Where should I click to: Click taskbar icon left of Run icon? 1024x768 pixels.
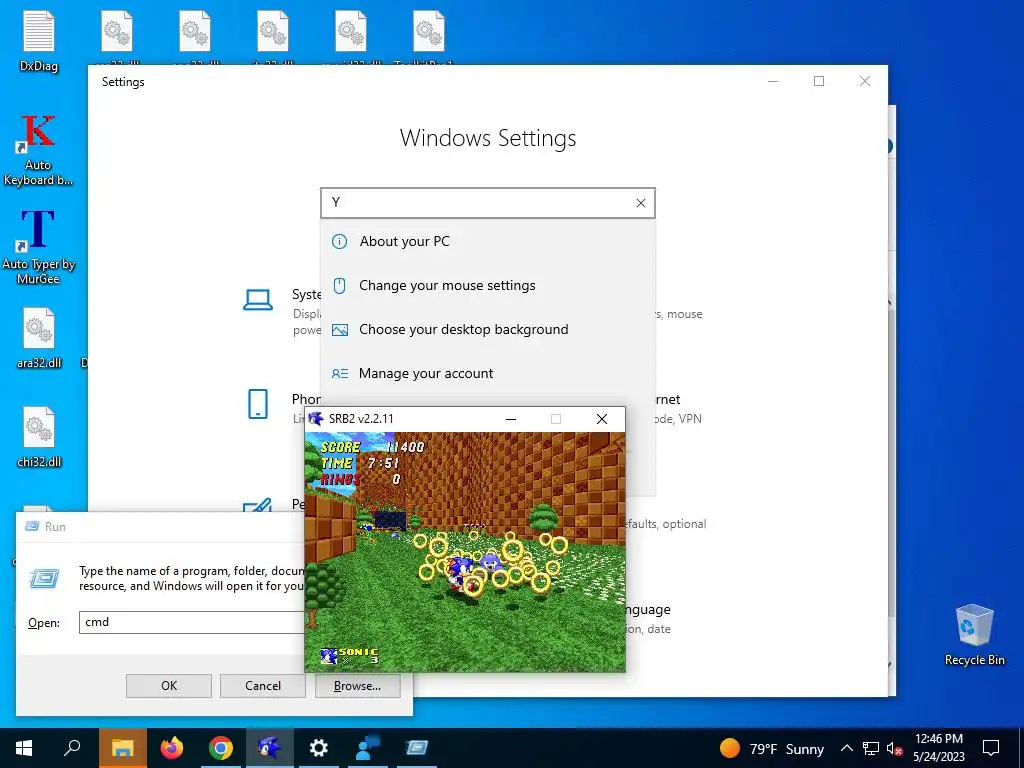coord(368,748)
